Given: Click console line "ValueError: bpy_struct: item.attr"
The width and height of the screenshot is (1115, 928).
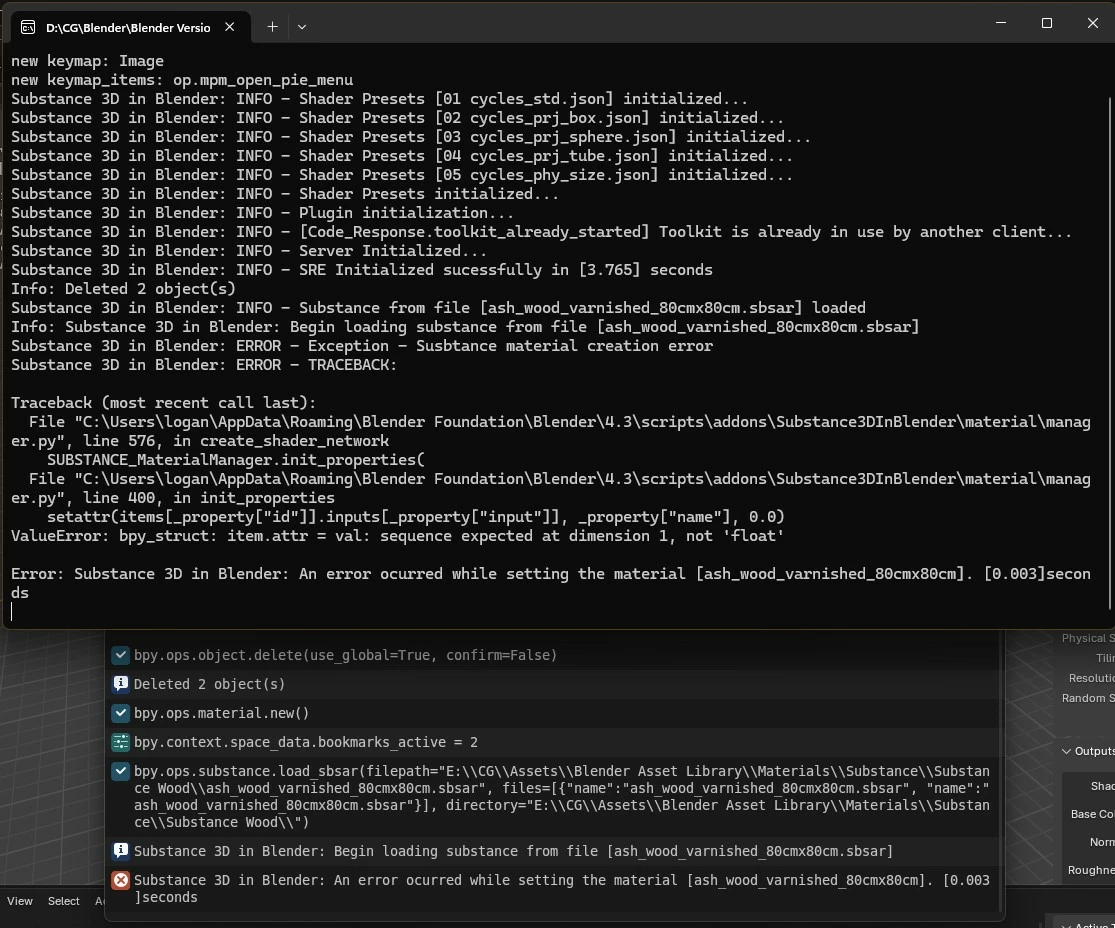Looking at the screenshot, I should point(398,536).
